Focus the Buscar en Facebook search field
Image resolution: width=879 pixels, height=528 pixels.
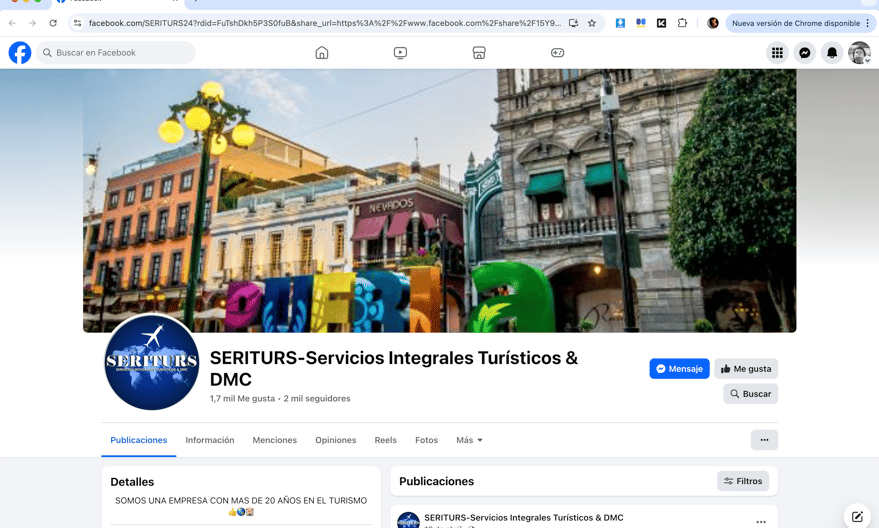point(116,53)
